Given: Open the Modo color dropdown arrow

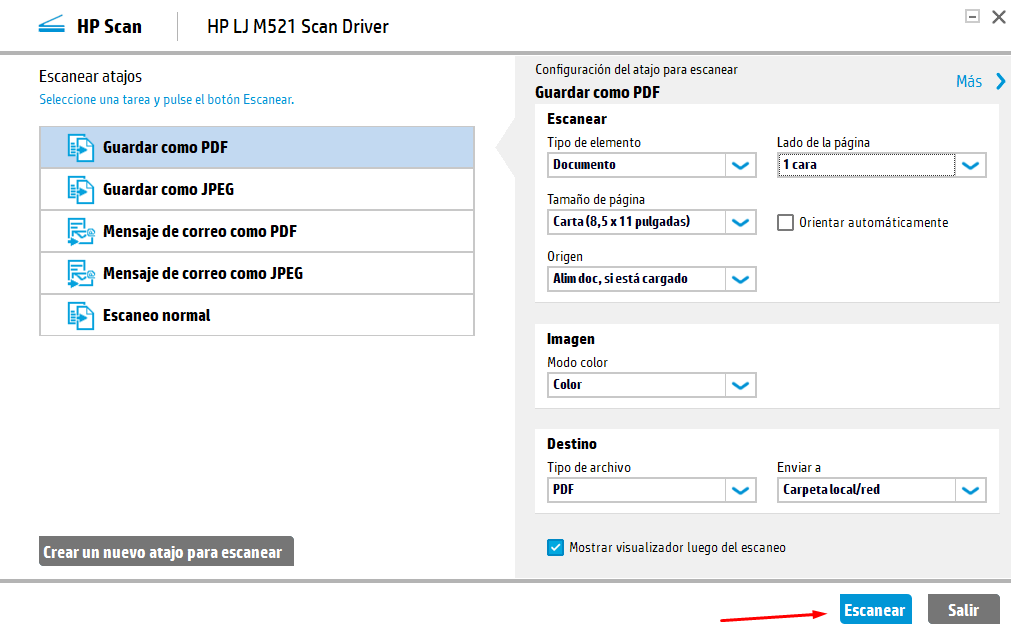Looking at the screenshot, I should click(x=740, y=385).
